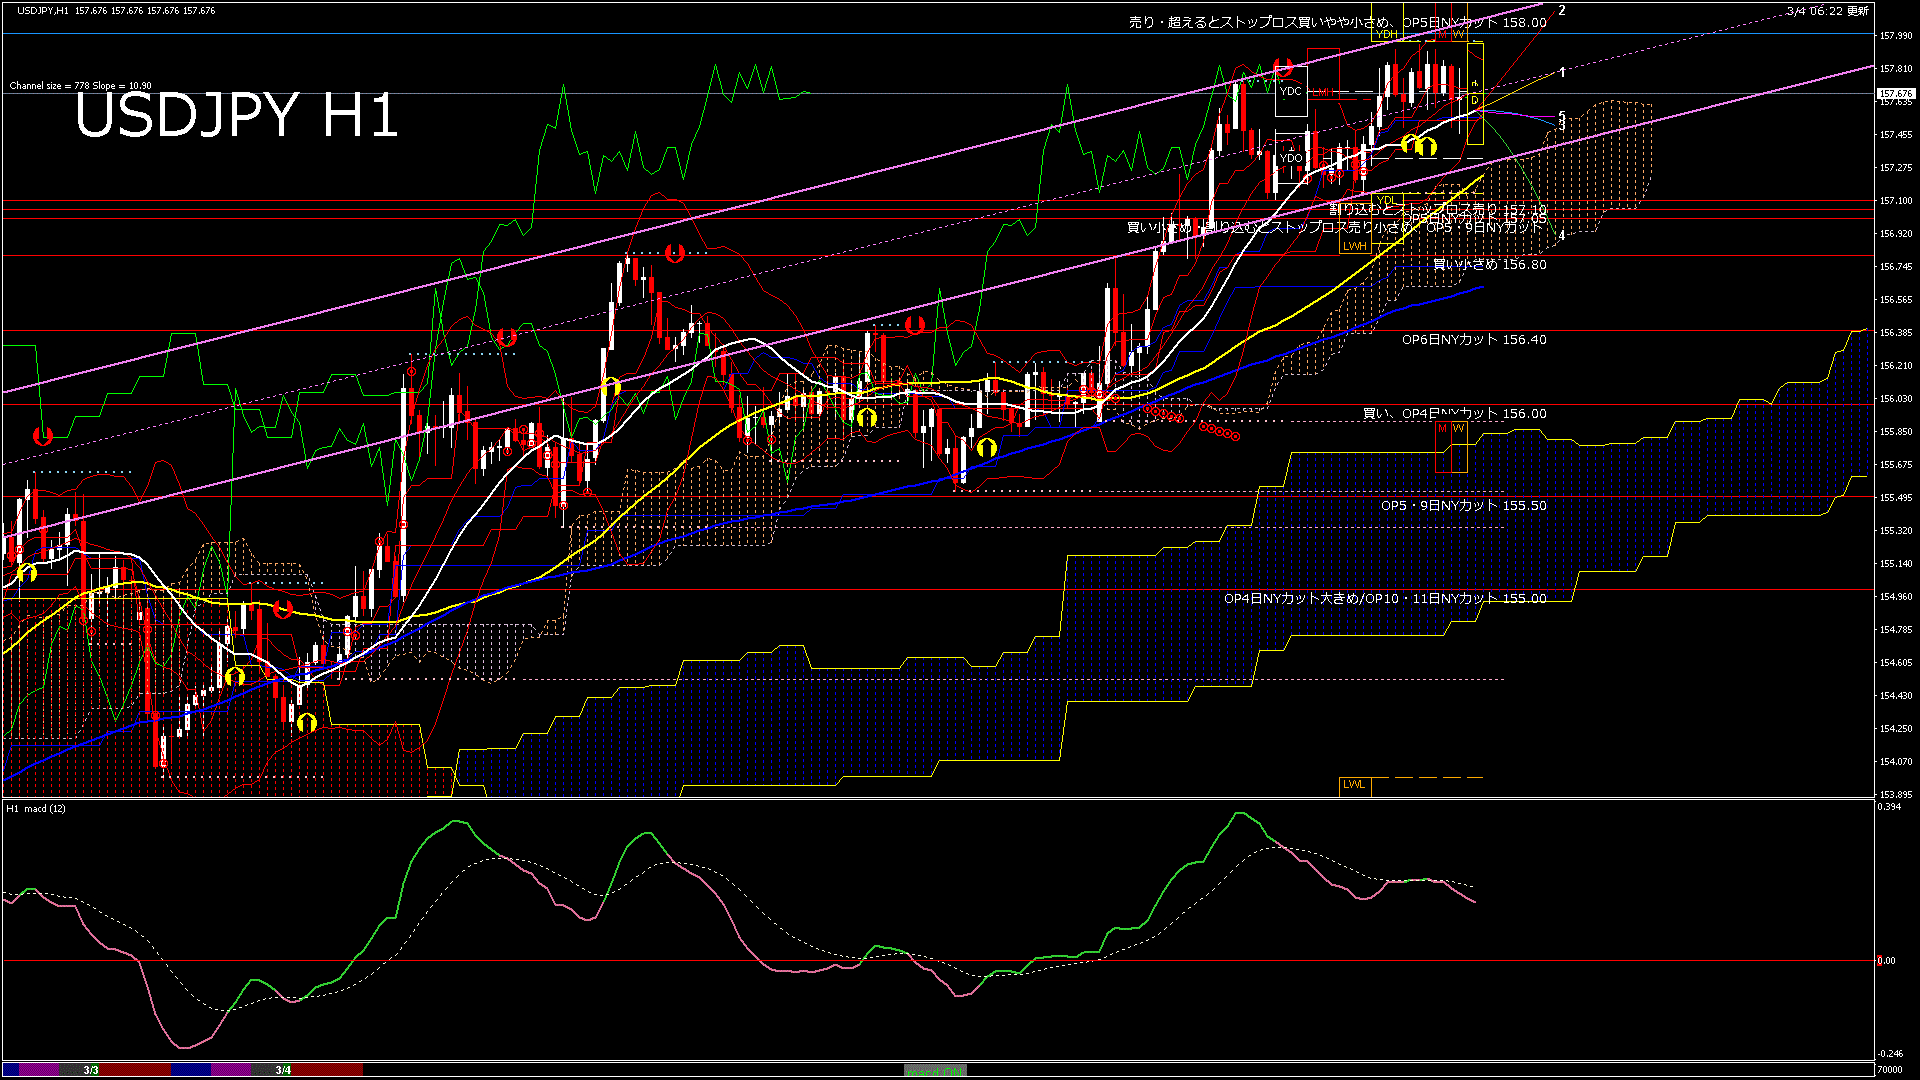Click the Channel size Slope info text
This screenshot has width=1920, height=1080.
(80, 86)
